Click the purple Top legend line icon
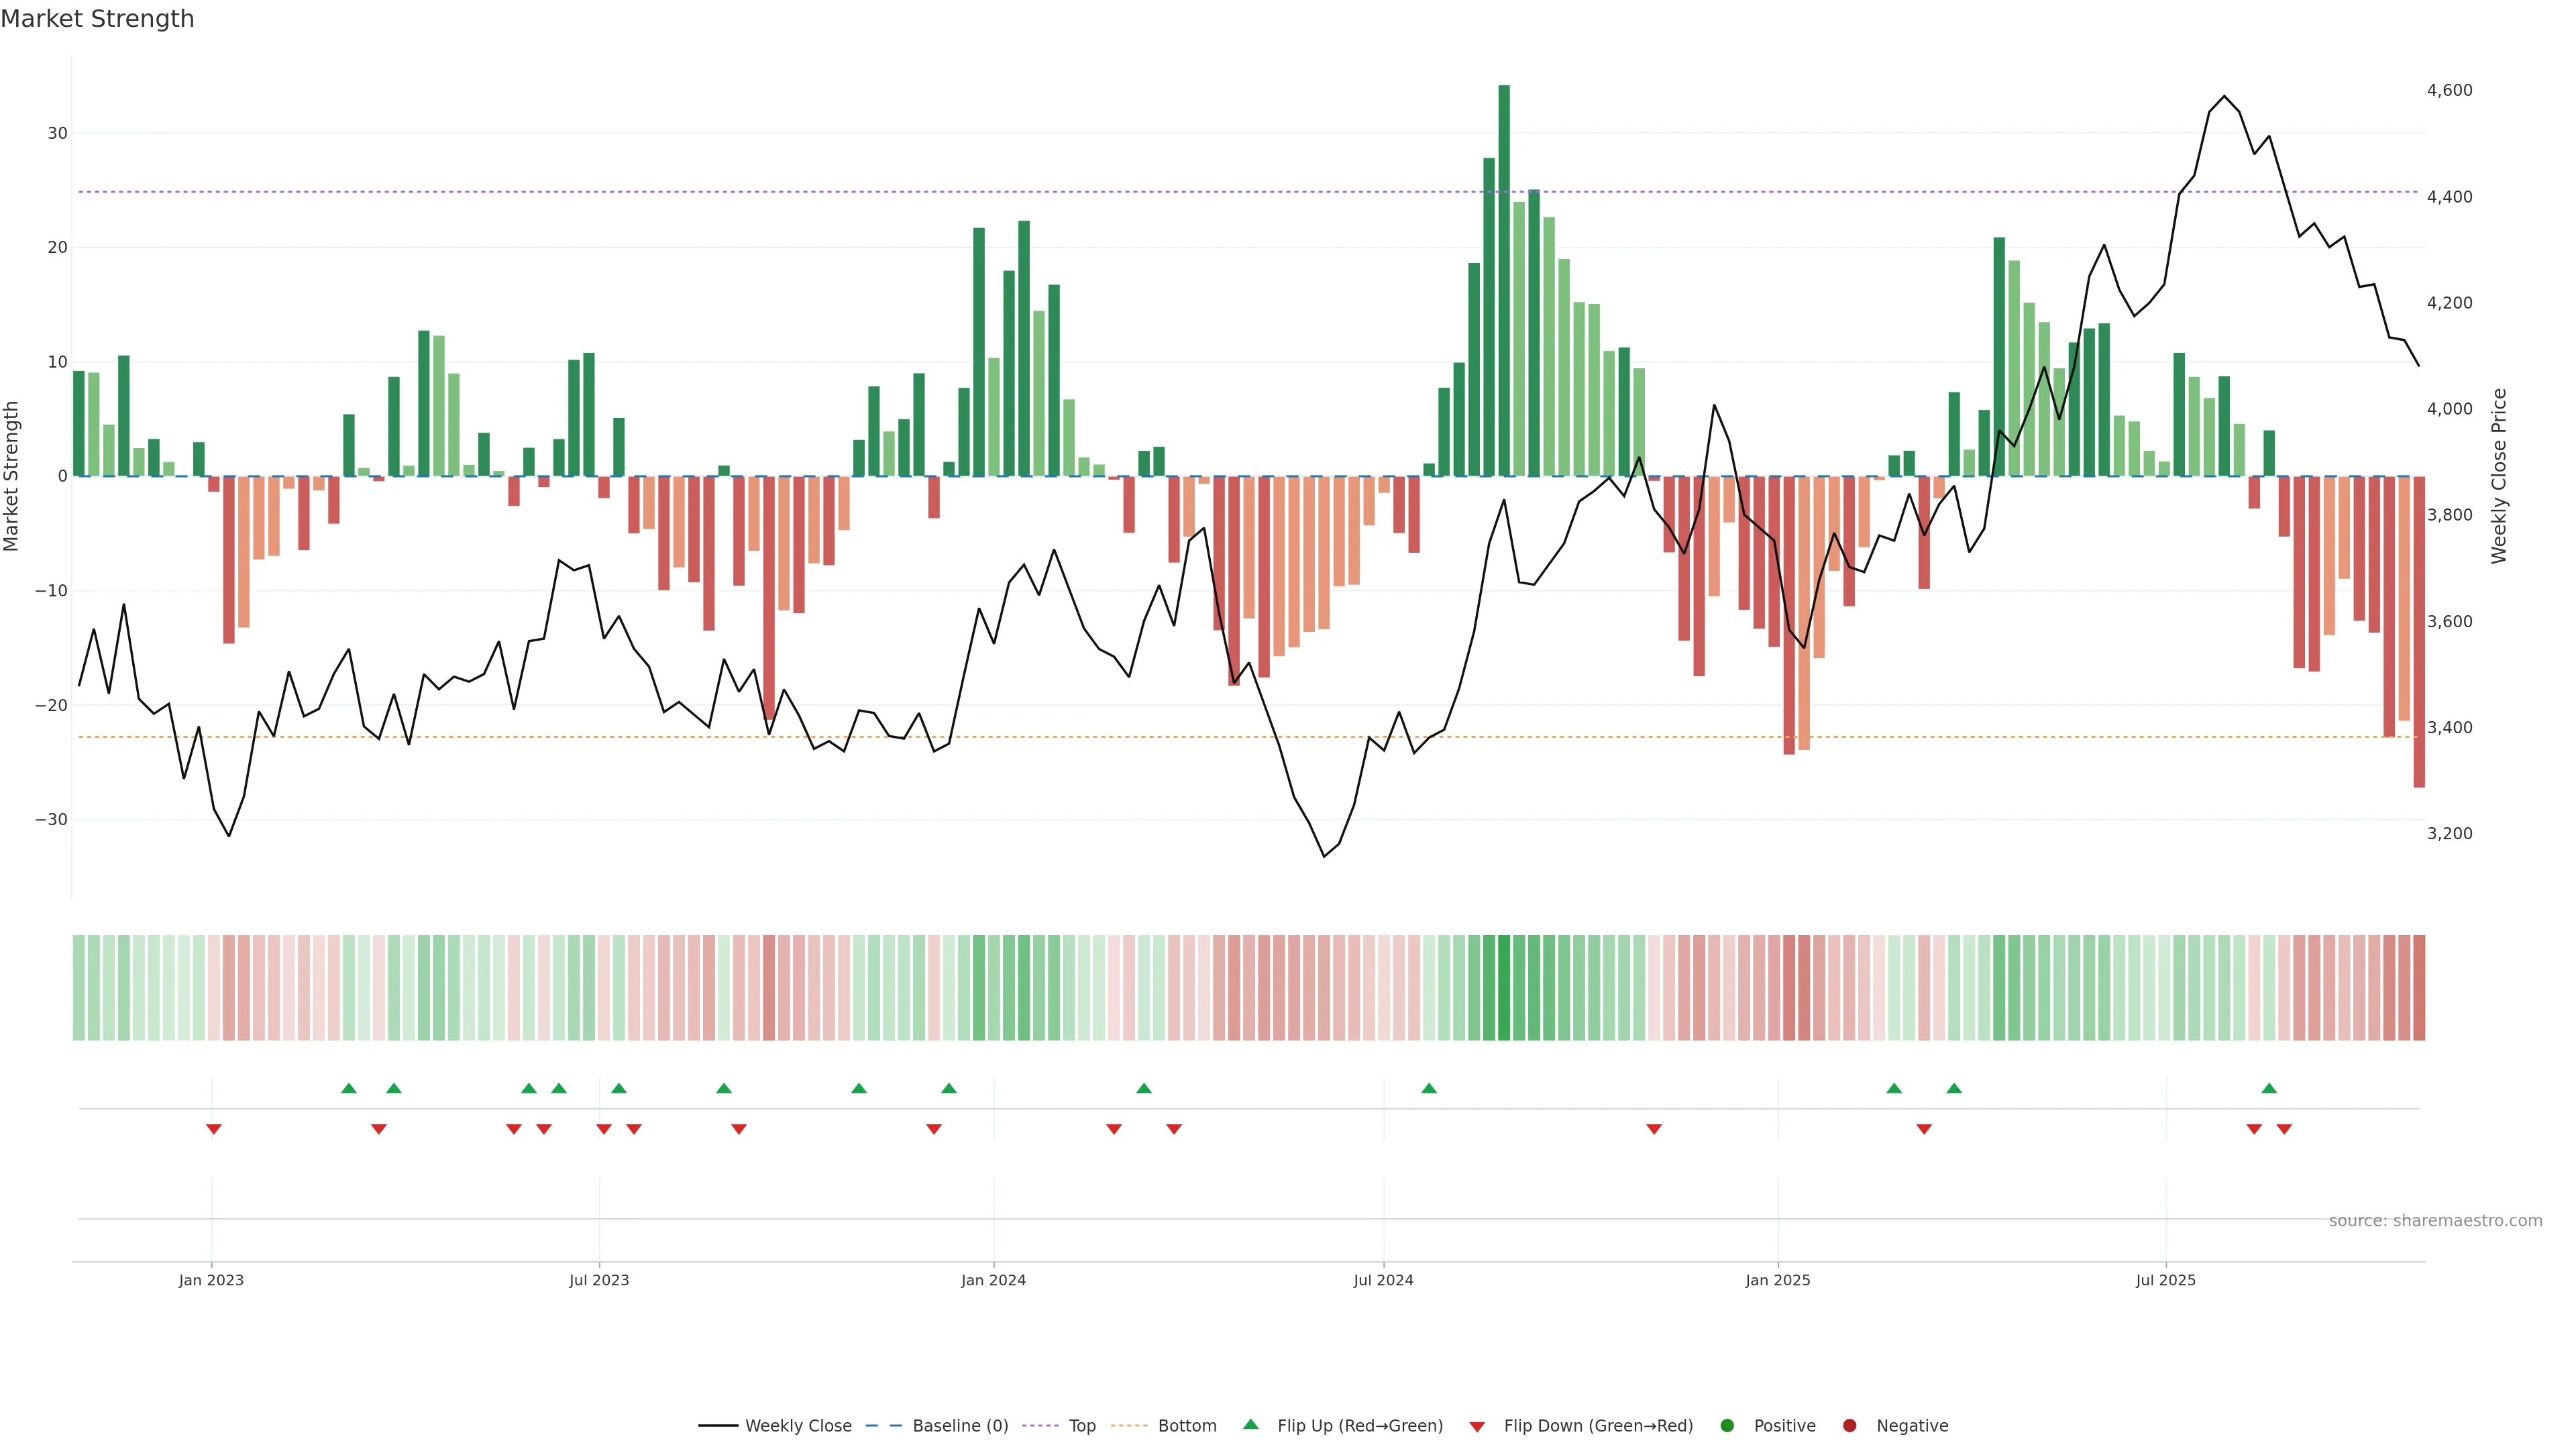Screen dimensions: 2576x1449 [1041, 1426]
